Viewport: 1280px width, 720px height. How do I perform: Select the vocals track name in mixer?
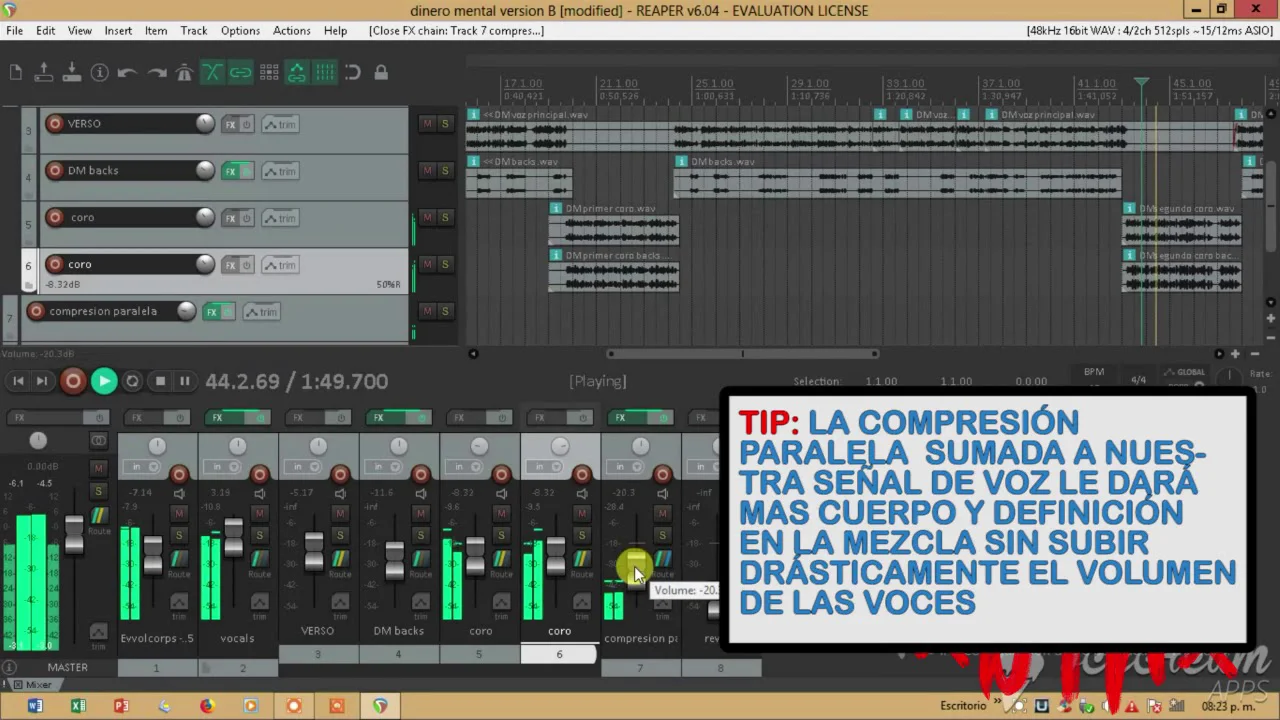click(237, 638)
